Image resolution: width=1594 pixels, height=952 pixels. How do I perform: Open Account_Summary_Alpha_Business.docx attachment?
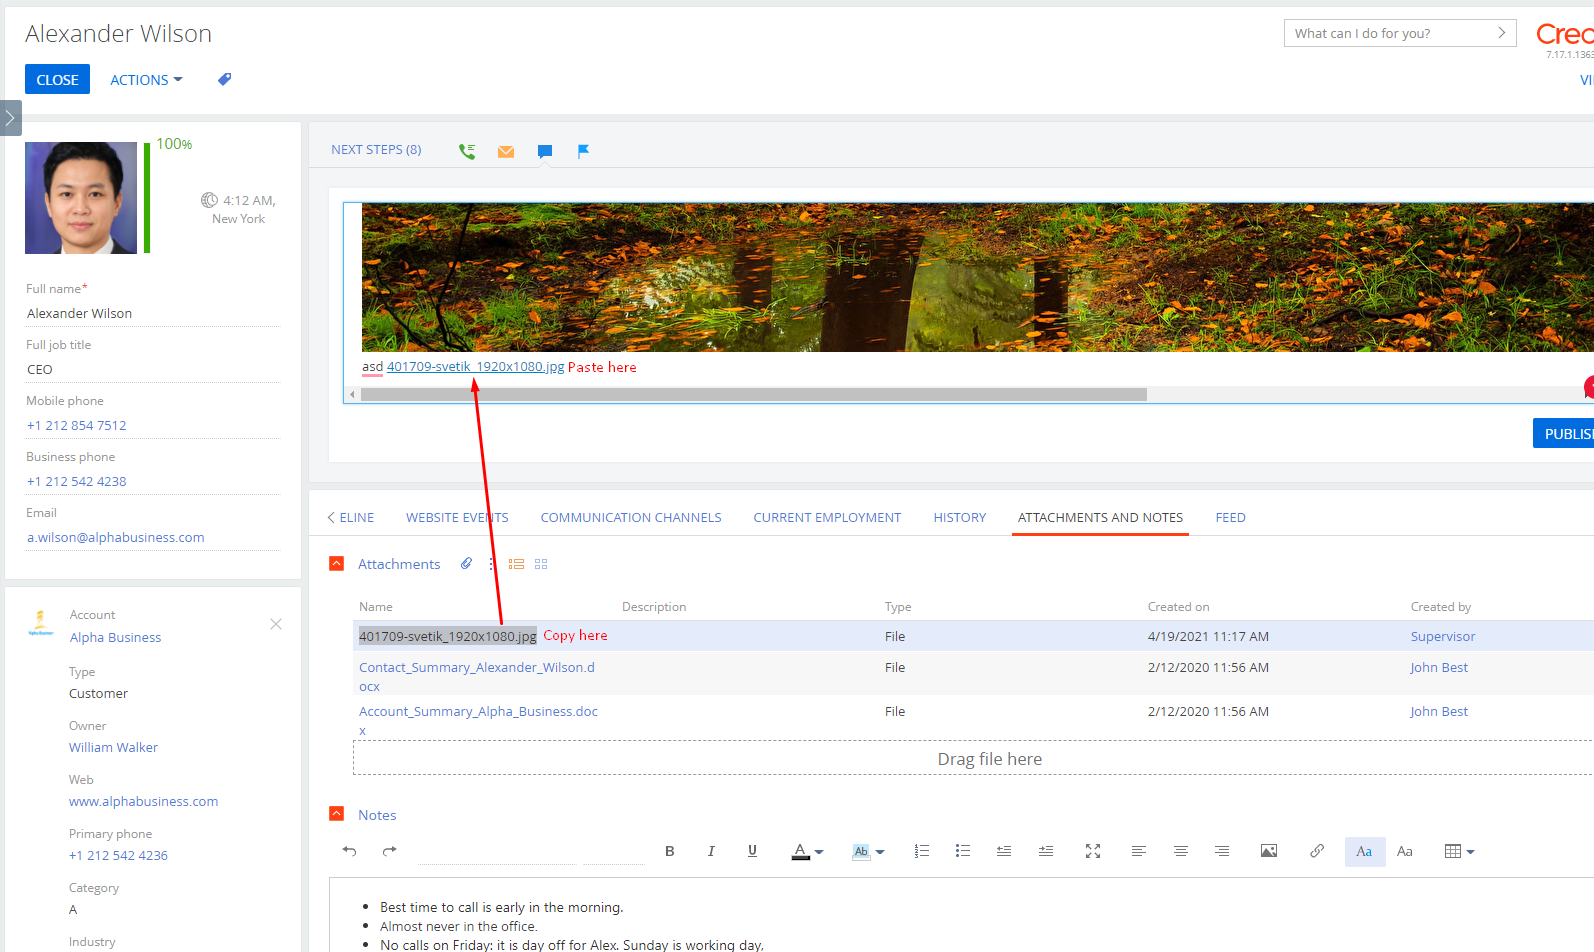(478, 720)
